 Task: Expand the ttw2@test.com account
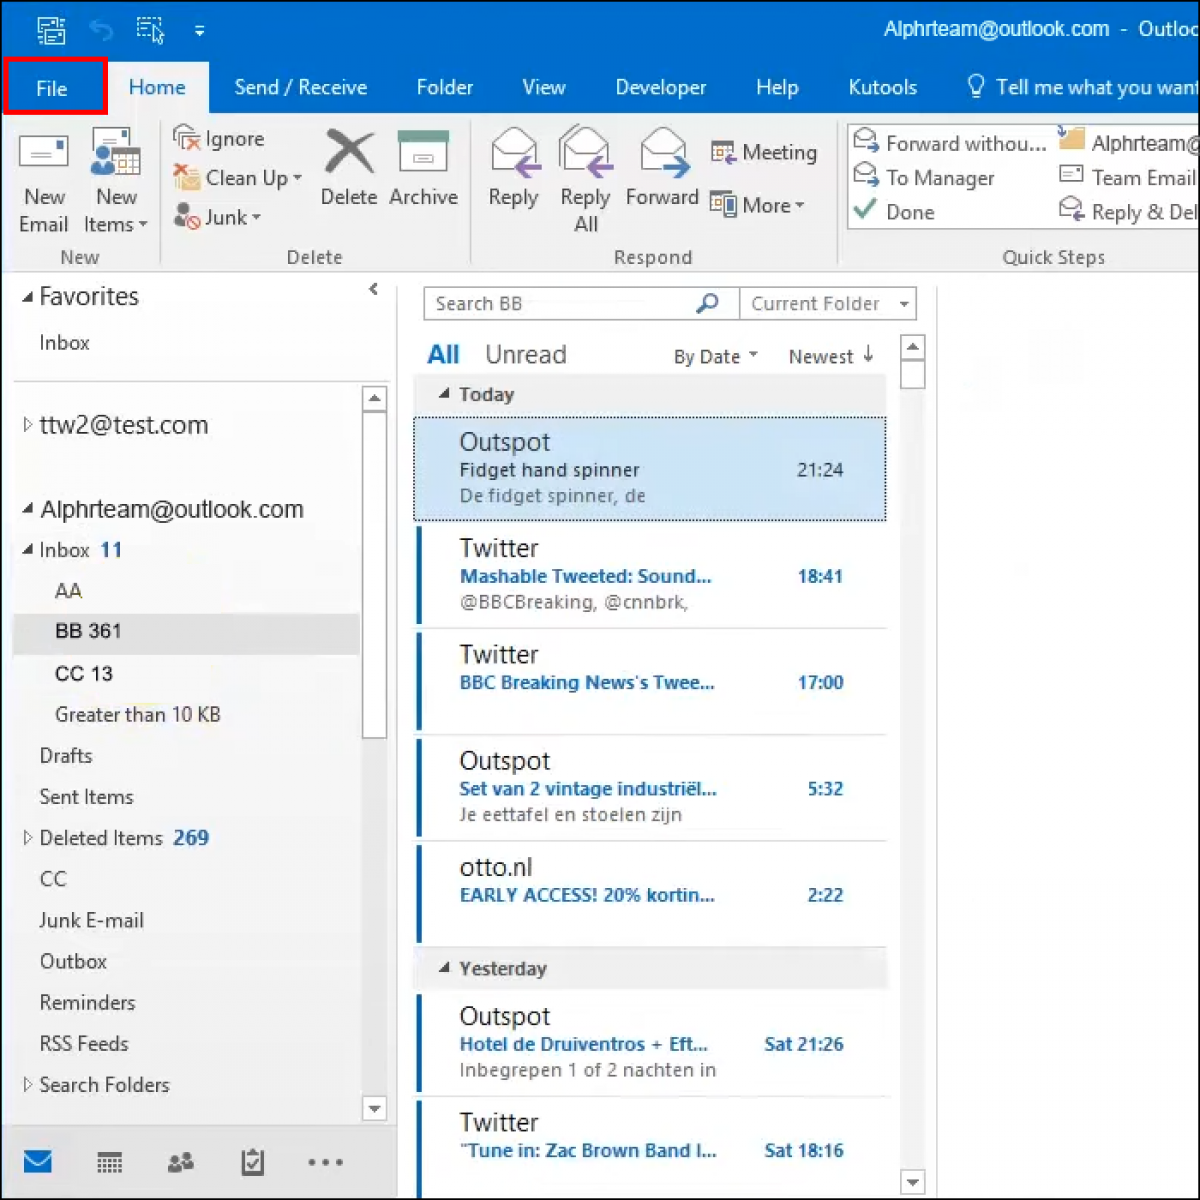pos(28,424)
